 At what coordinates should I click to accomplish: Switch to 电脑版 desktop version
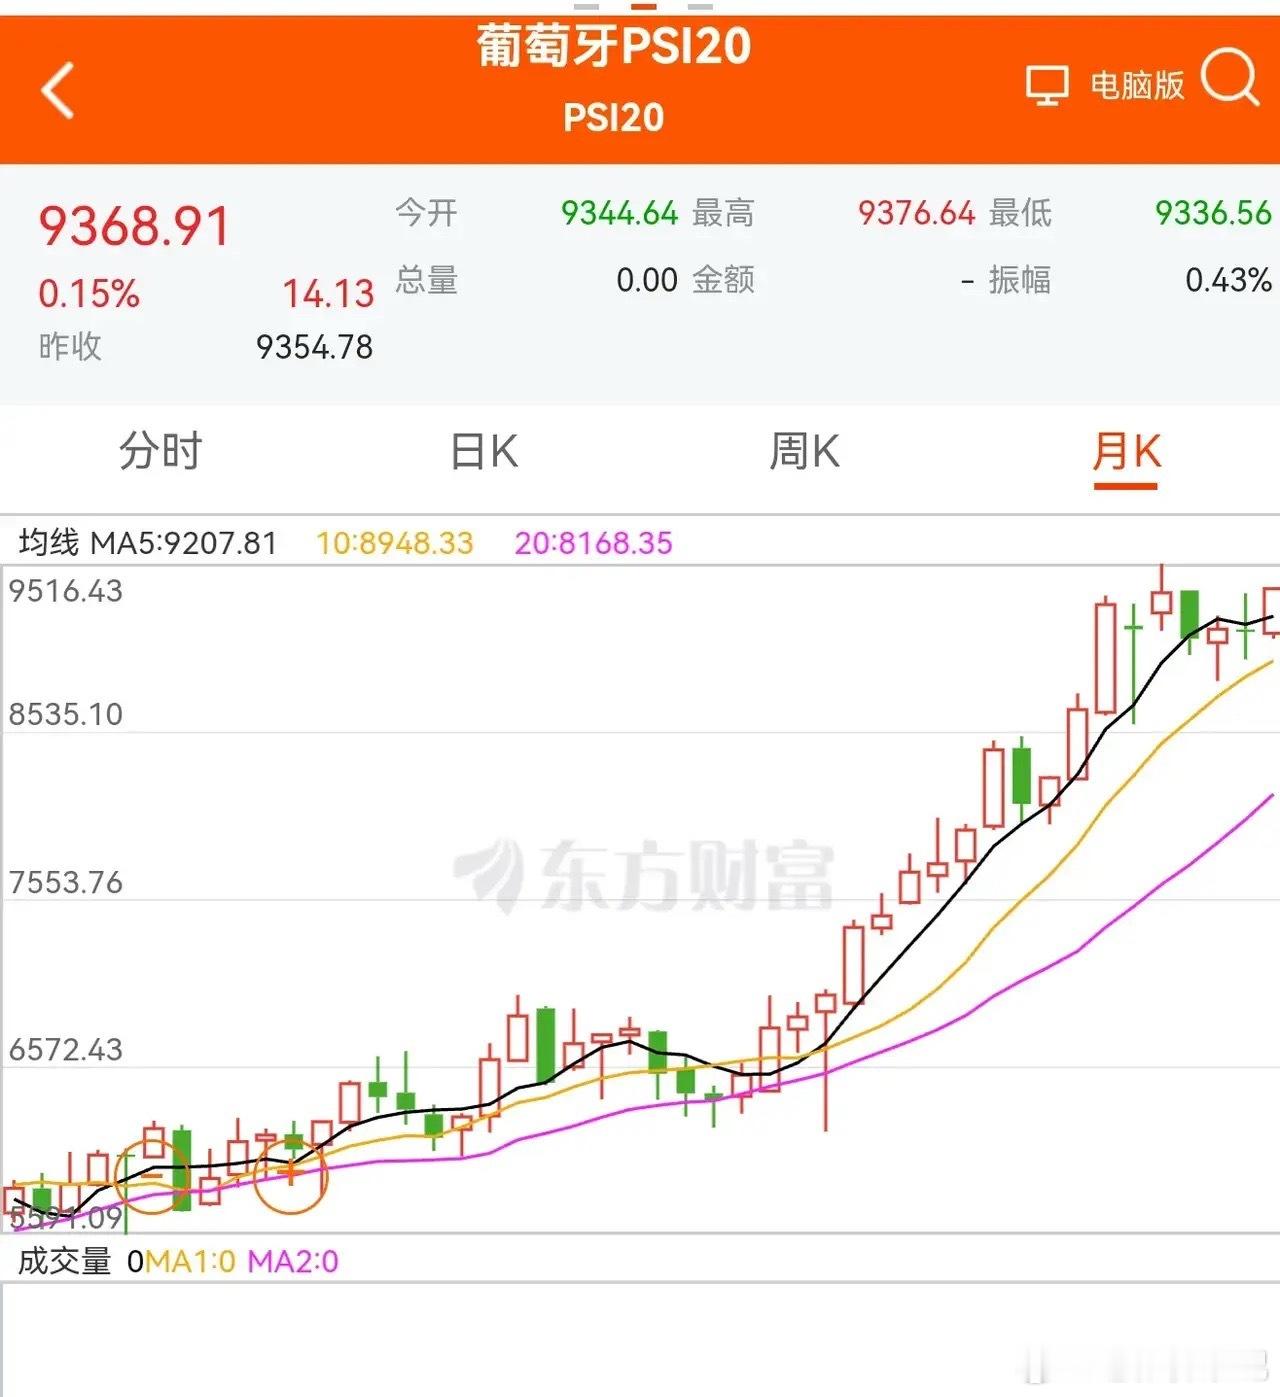(1137, 86)
